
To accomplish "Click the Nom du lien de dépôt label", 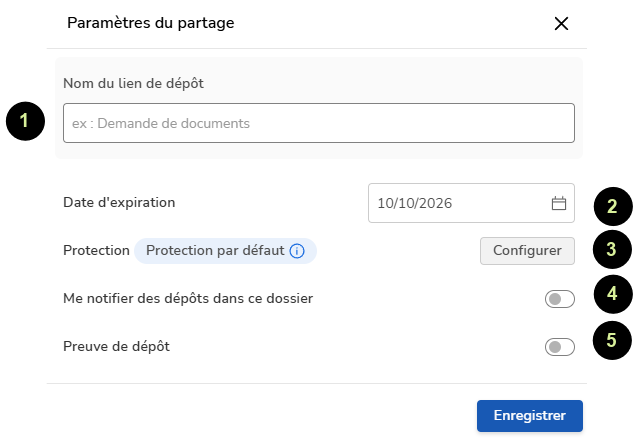I will click(x=133, y=83).
